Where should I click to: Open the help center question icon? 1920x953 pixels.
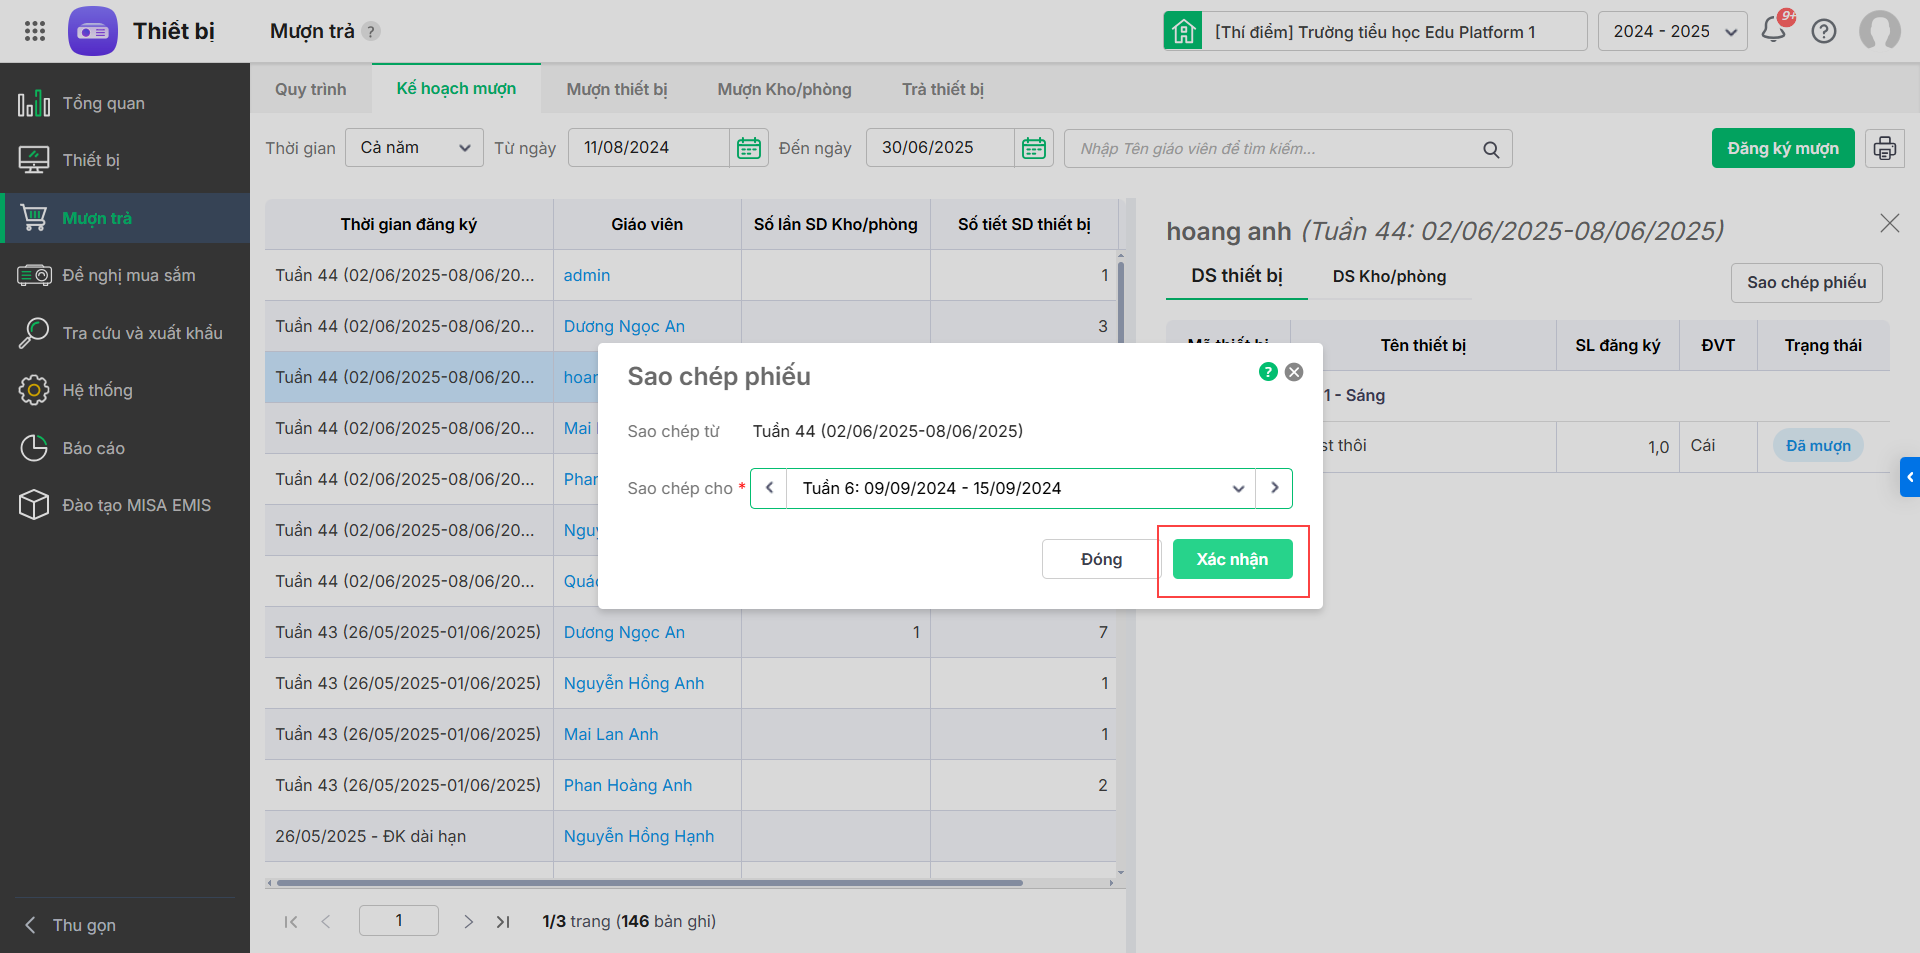(1824, 31)
